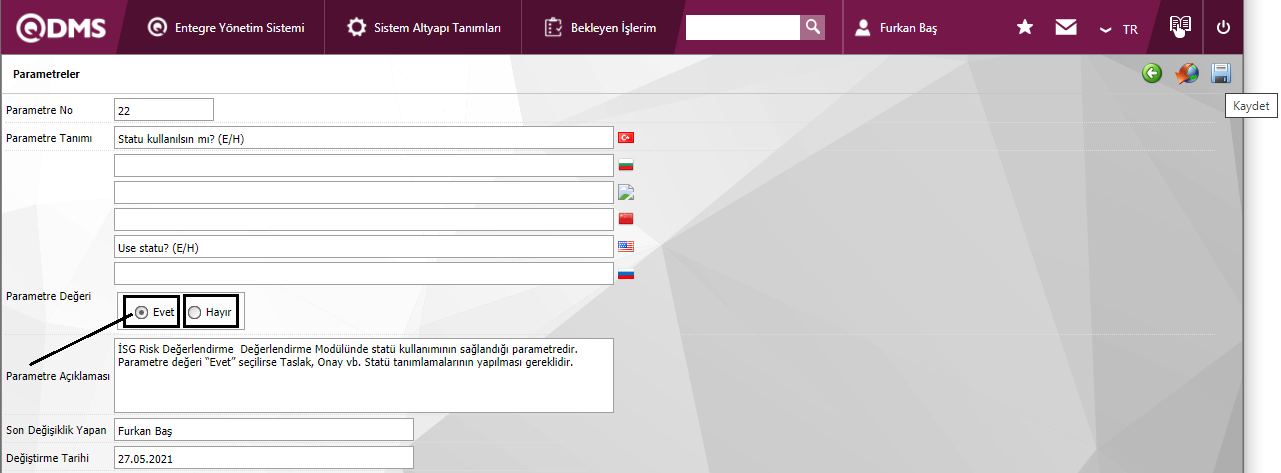Viewport: 1281px width, 473px height.
Task: Click the Parametre Tanımı label
Action: 49,137
